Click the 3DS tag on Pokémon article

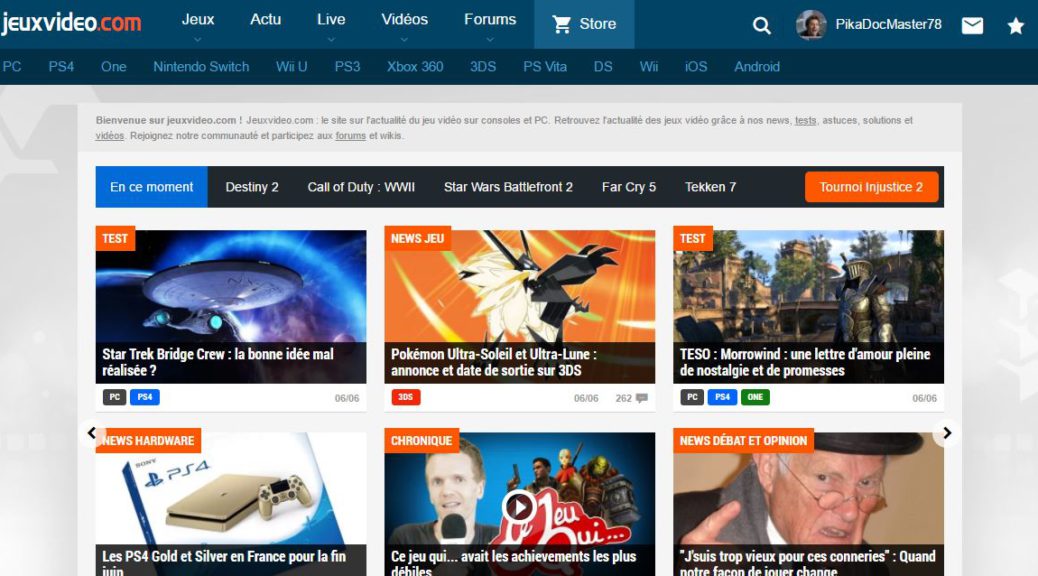[405, 397]
